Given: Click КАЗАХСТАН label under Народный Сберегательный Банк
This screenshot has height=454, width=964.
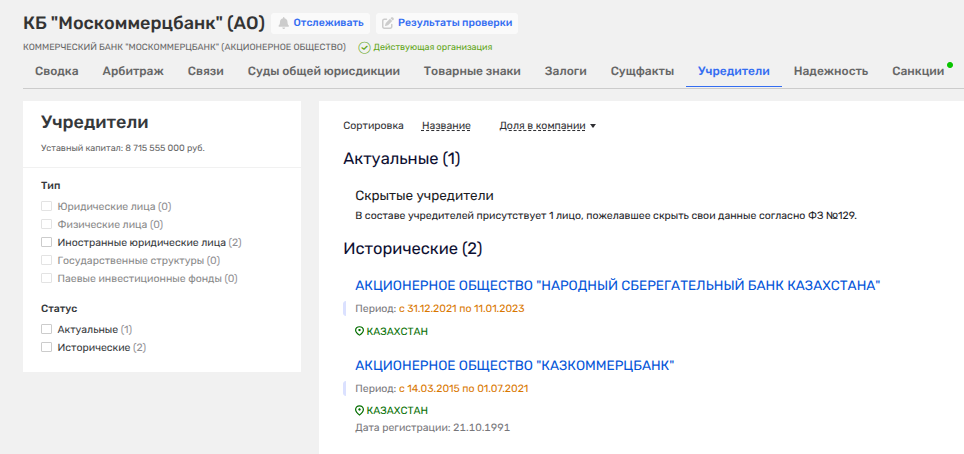Looking at the screenshot, I should (x=397, y=332).
